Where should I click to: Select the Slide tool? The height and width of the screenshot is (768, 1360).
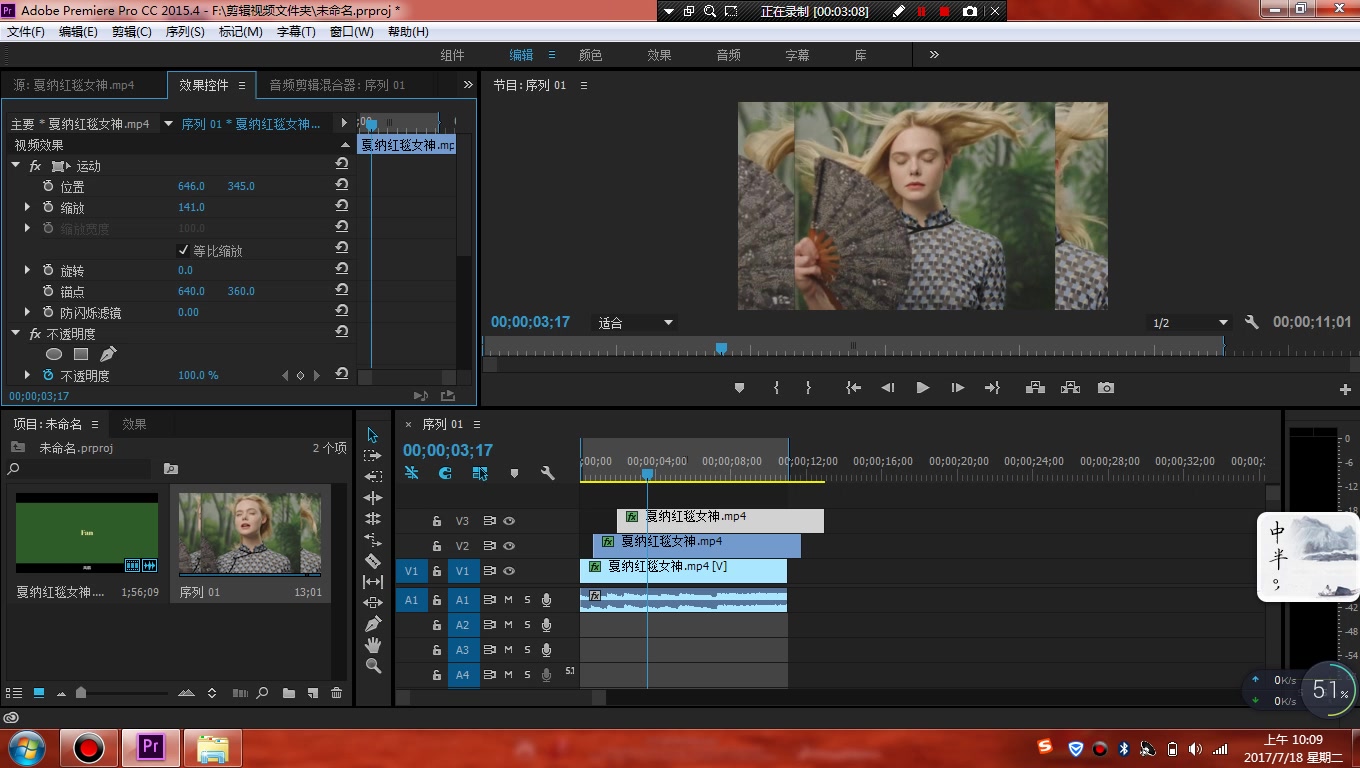pos(373,603)
